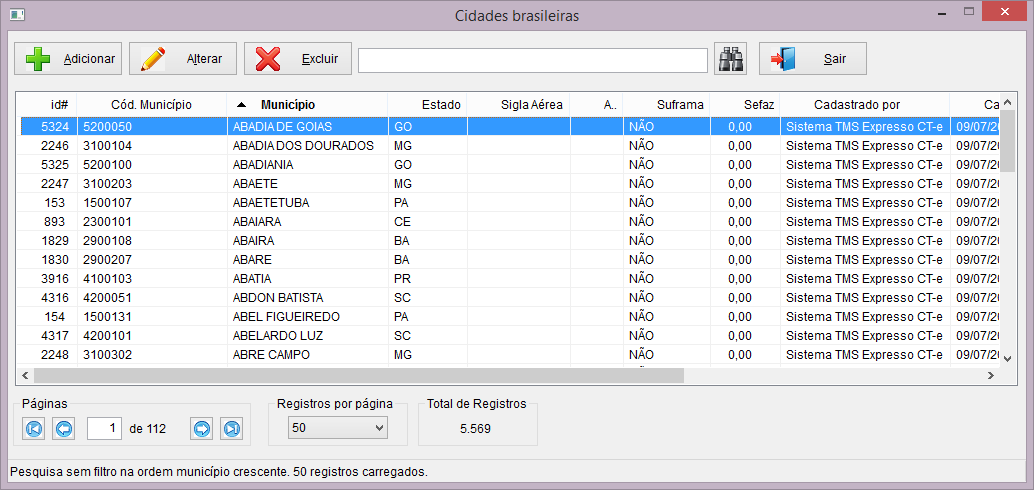Select row ABARE

[510, 260]
